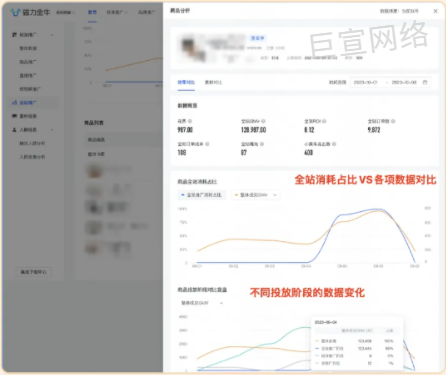Open 直播推广 in the sidebar
Viewport: 446px width, 375px height.
pos(28,76)
